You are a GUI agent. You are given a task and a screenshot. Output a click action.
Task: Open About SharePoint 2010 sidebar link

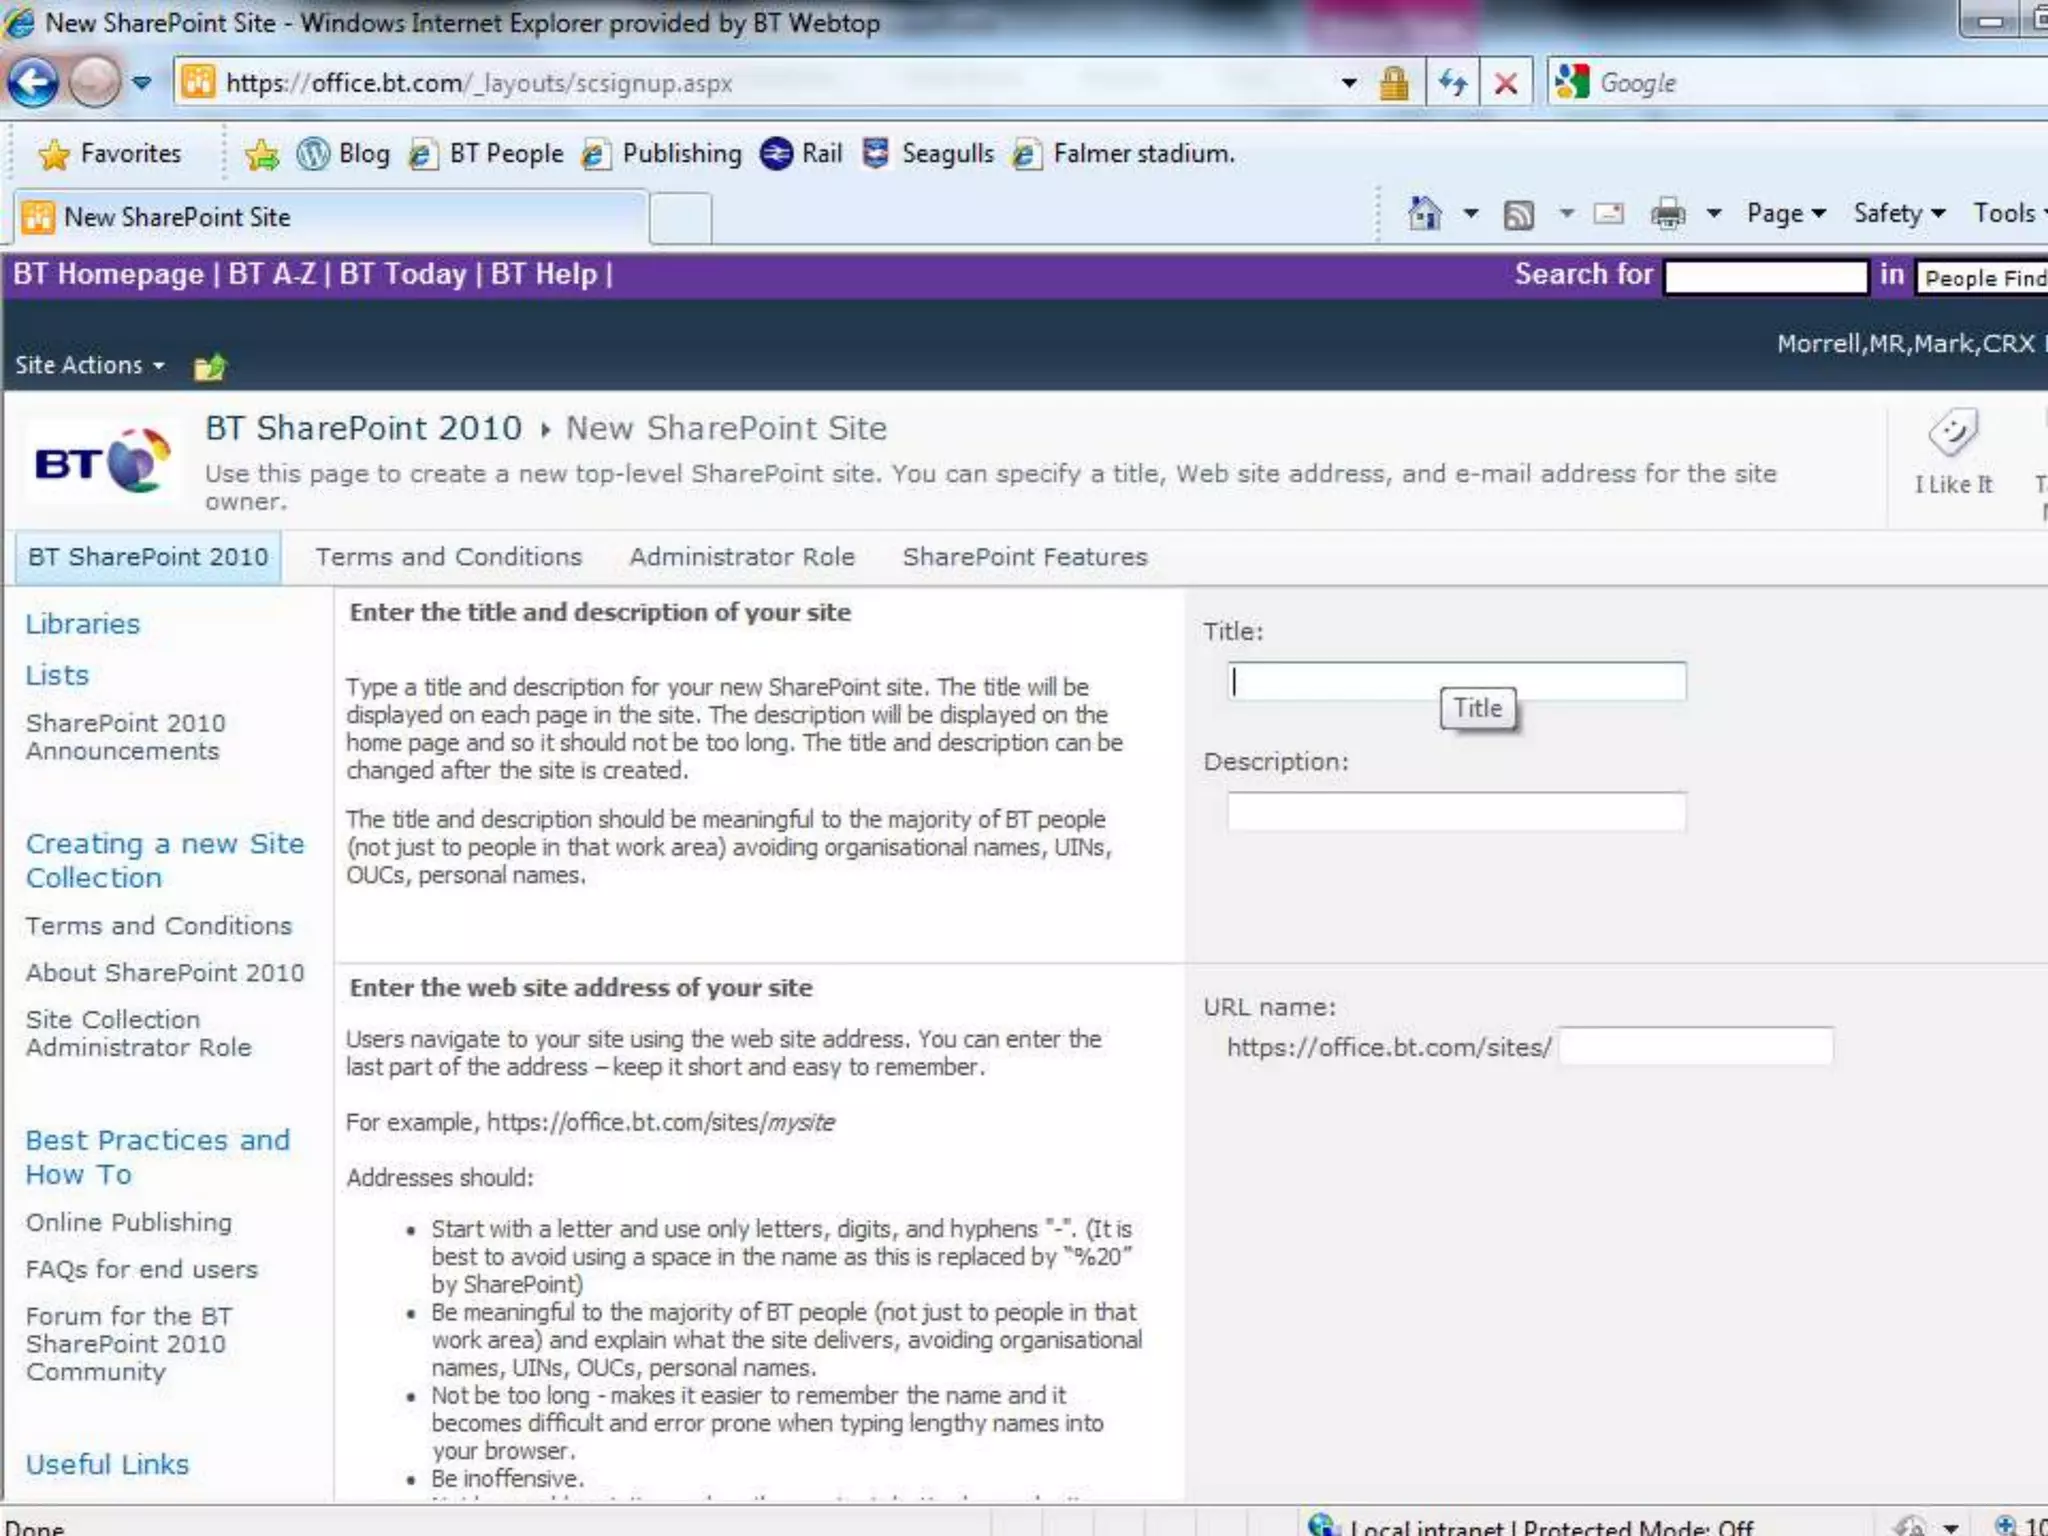point(165,973)
